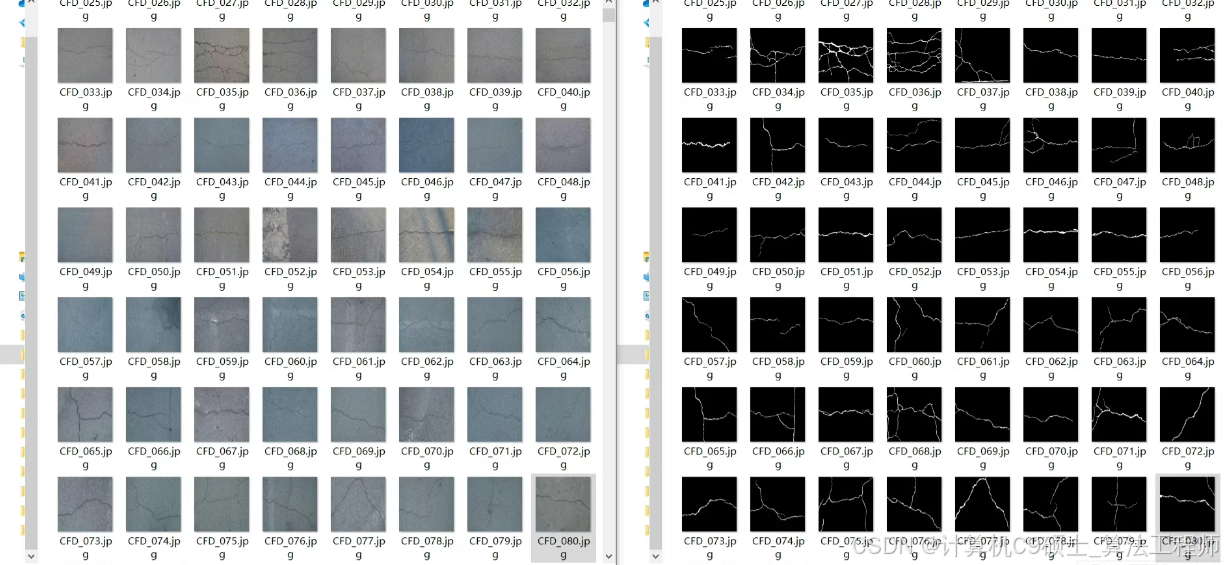Select CFD_077.jpg mask thumbnail in right window
The image size is (1224, 565).
(982, 504)
